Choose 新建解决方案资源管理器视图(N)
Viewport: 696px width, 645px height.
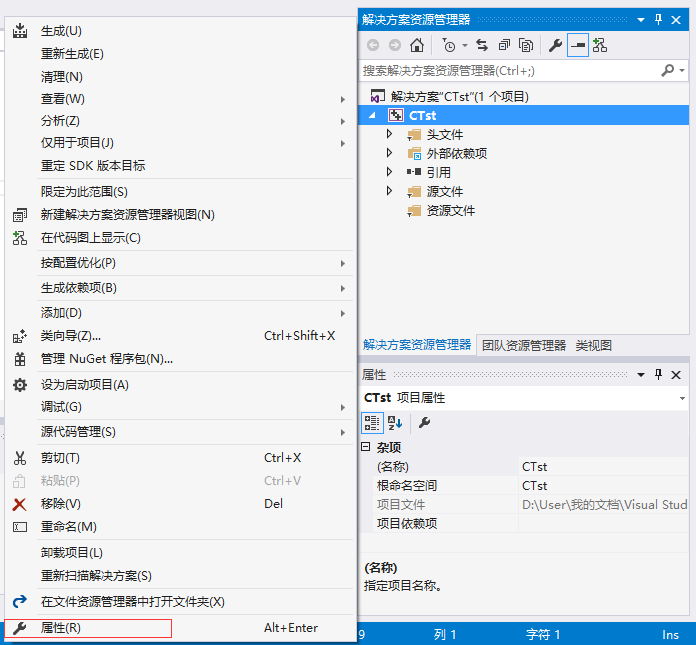pyautogui.click(x=180, y=215)
